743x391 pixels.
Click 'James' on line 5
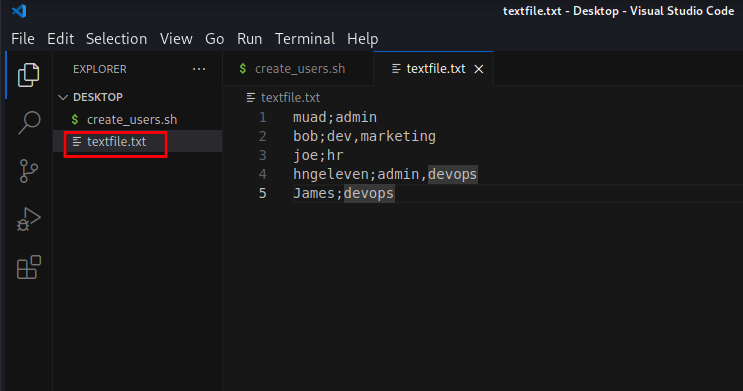tap(314, 193)
